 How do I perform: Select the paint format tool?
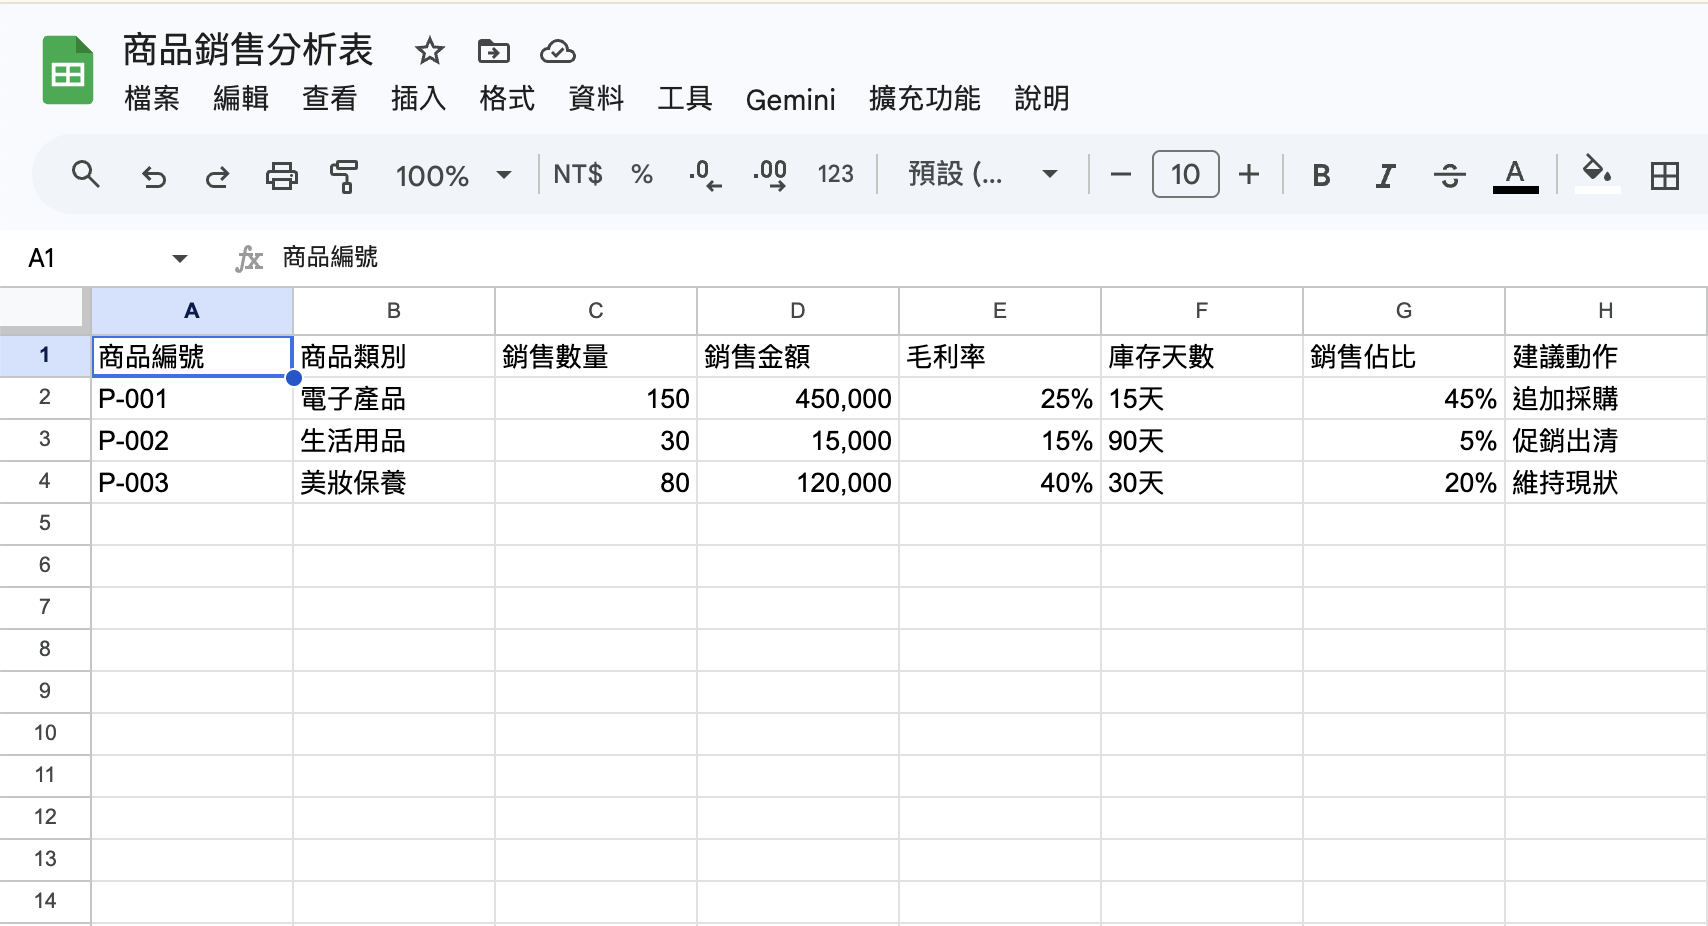pos(344,174)
